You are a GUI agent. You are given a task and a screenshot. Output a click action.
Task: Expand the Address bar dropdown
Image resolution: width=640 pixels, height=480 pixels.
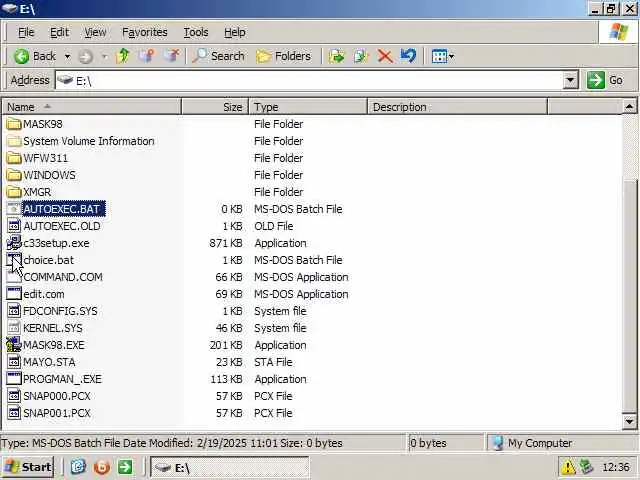(x=570, y=80)
